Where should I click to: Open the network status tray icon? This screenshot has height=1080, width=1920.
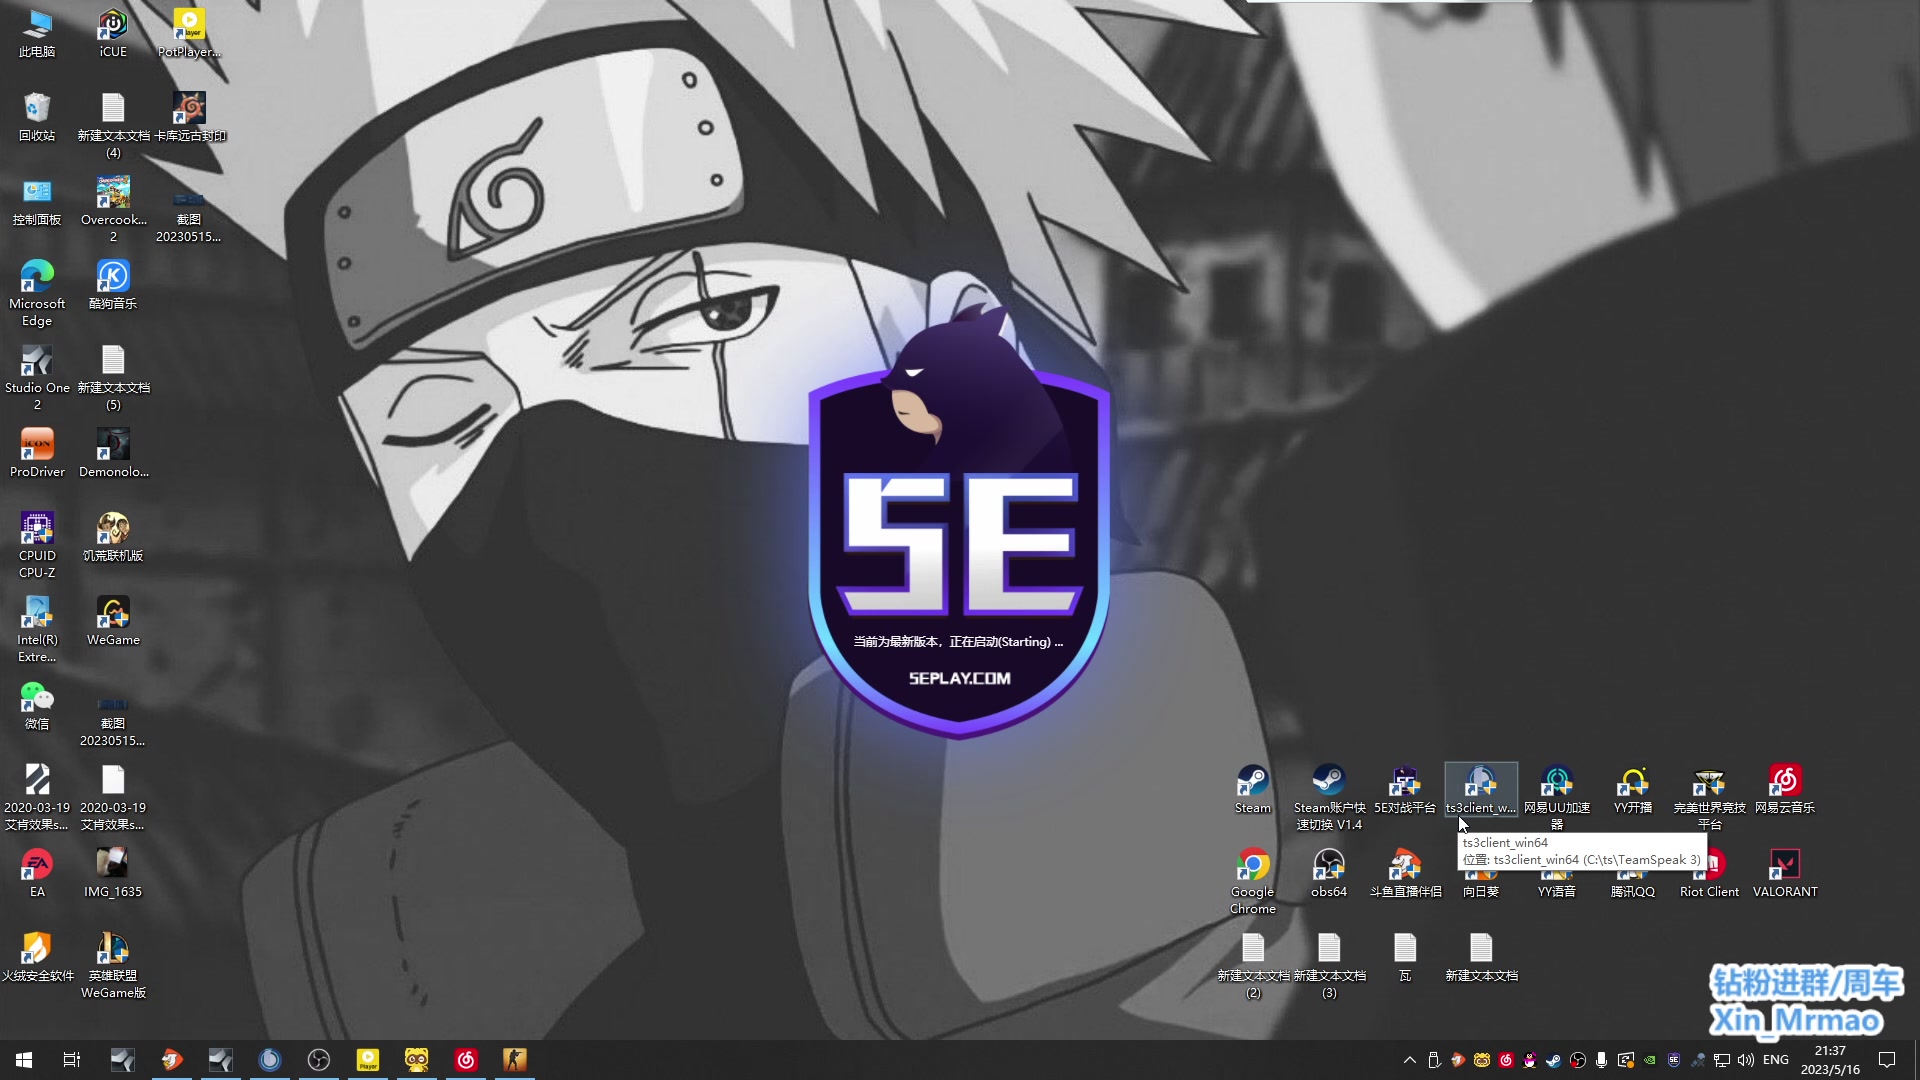pyautogui.click(x=1722, y=1060)
